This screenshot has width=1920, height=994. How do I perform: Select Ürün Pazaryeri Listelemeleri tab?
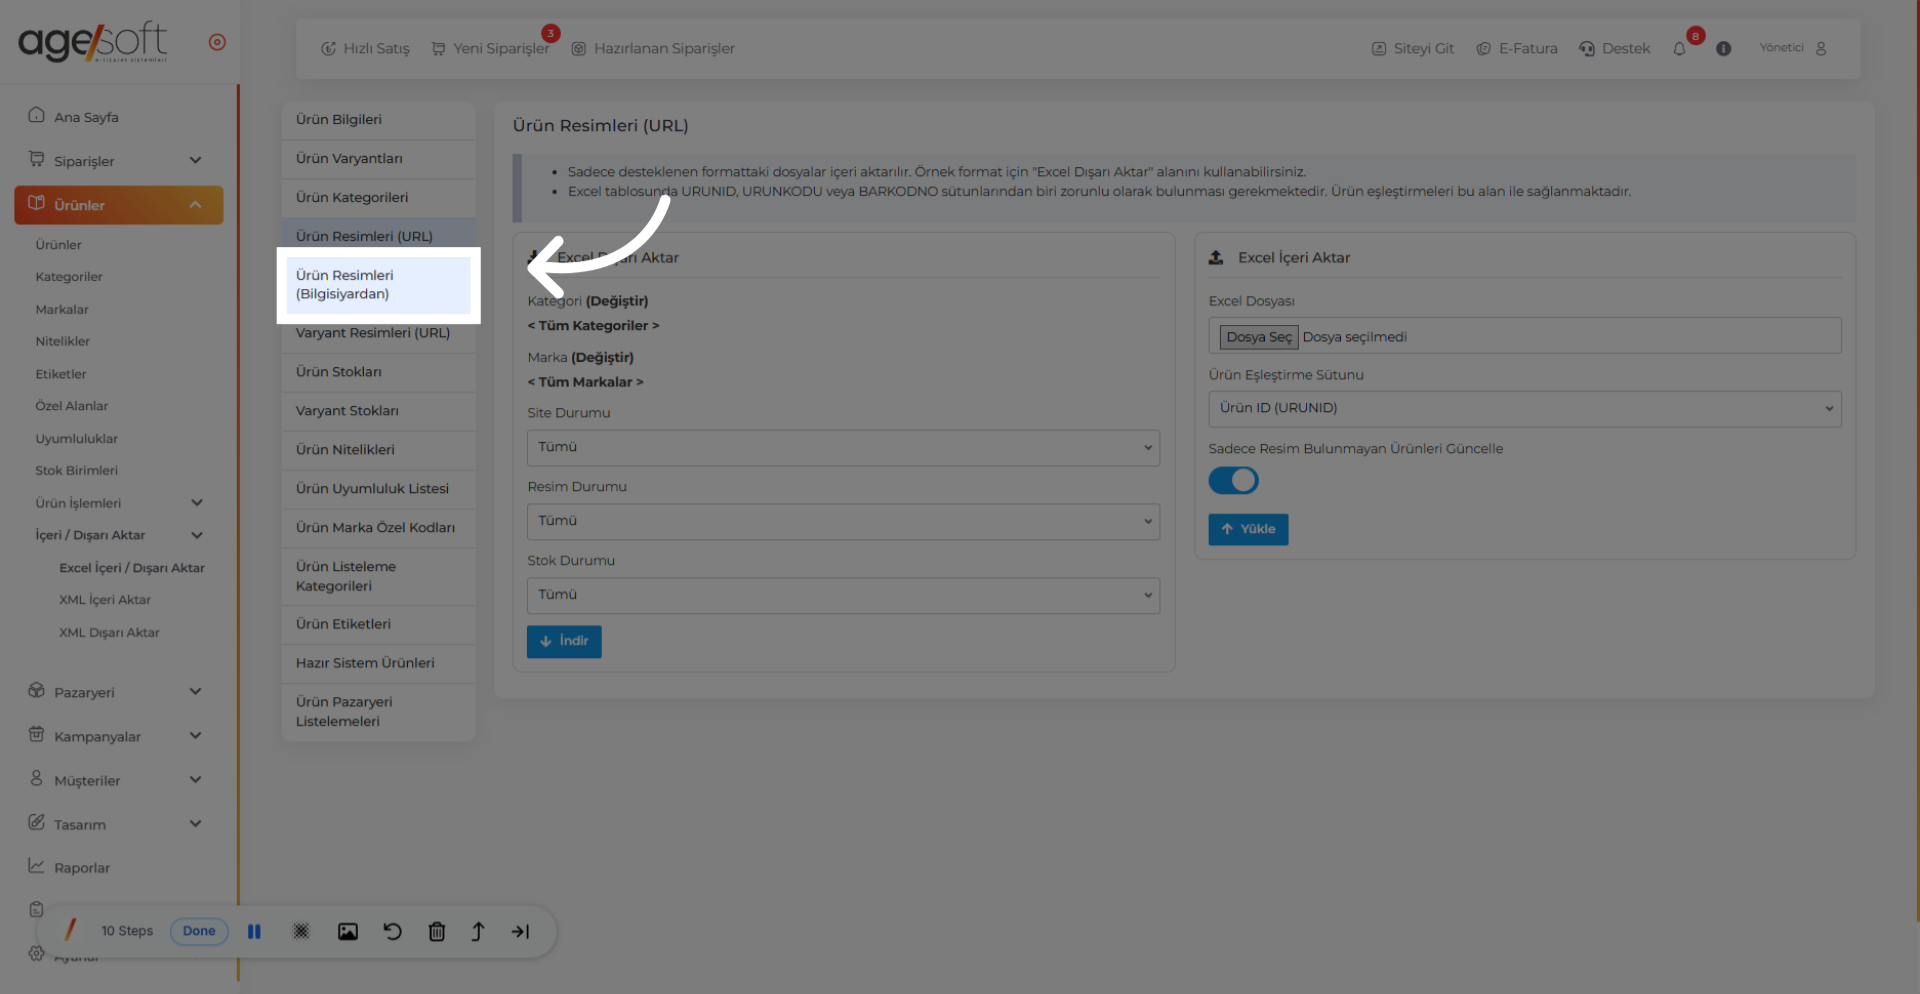tap(378, 712)
